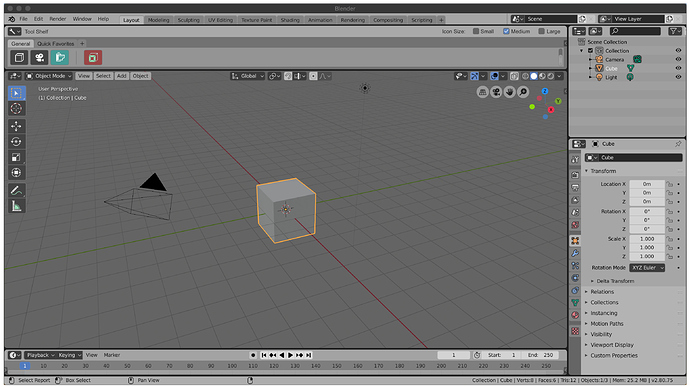Select the Transform tool
Image resolution: width=690 pixels, height=387 pixels.
pos(16,173)
